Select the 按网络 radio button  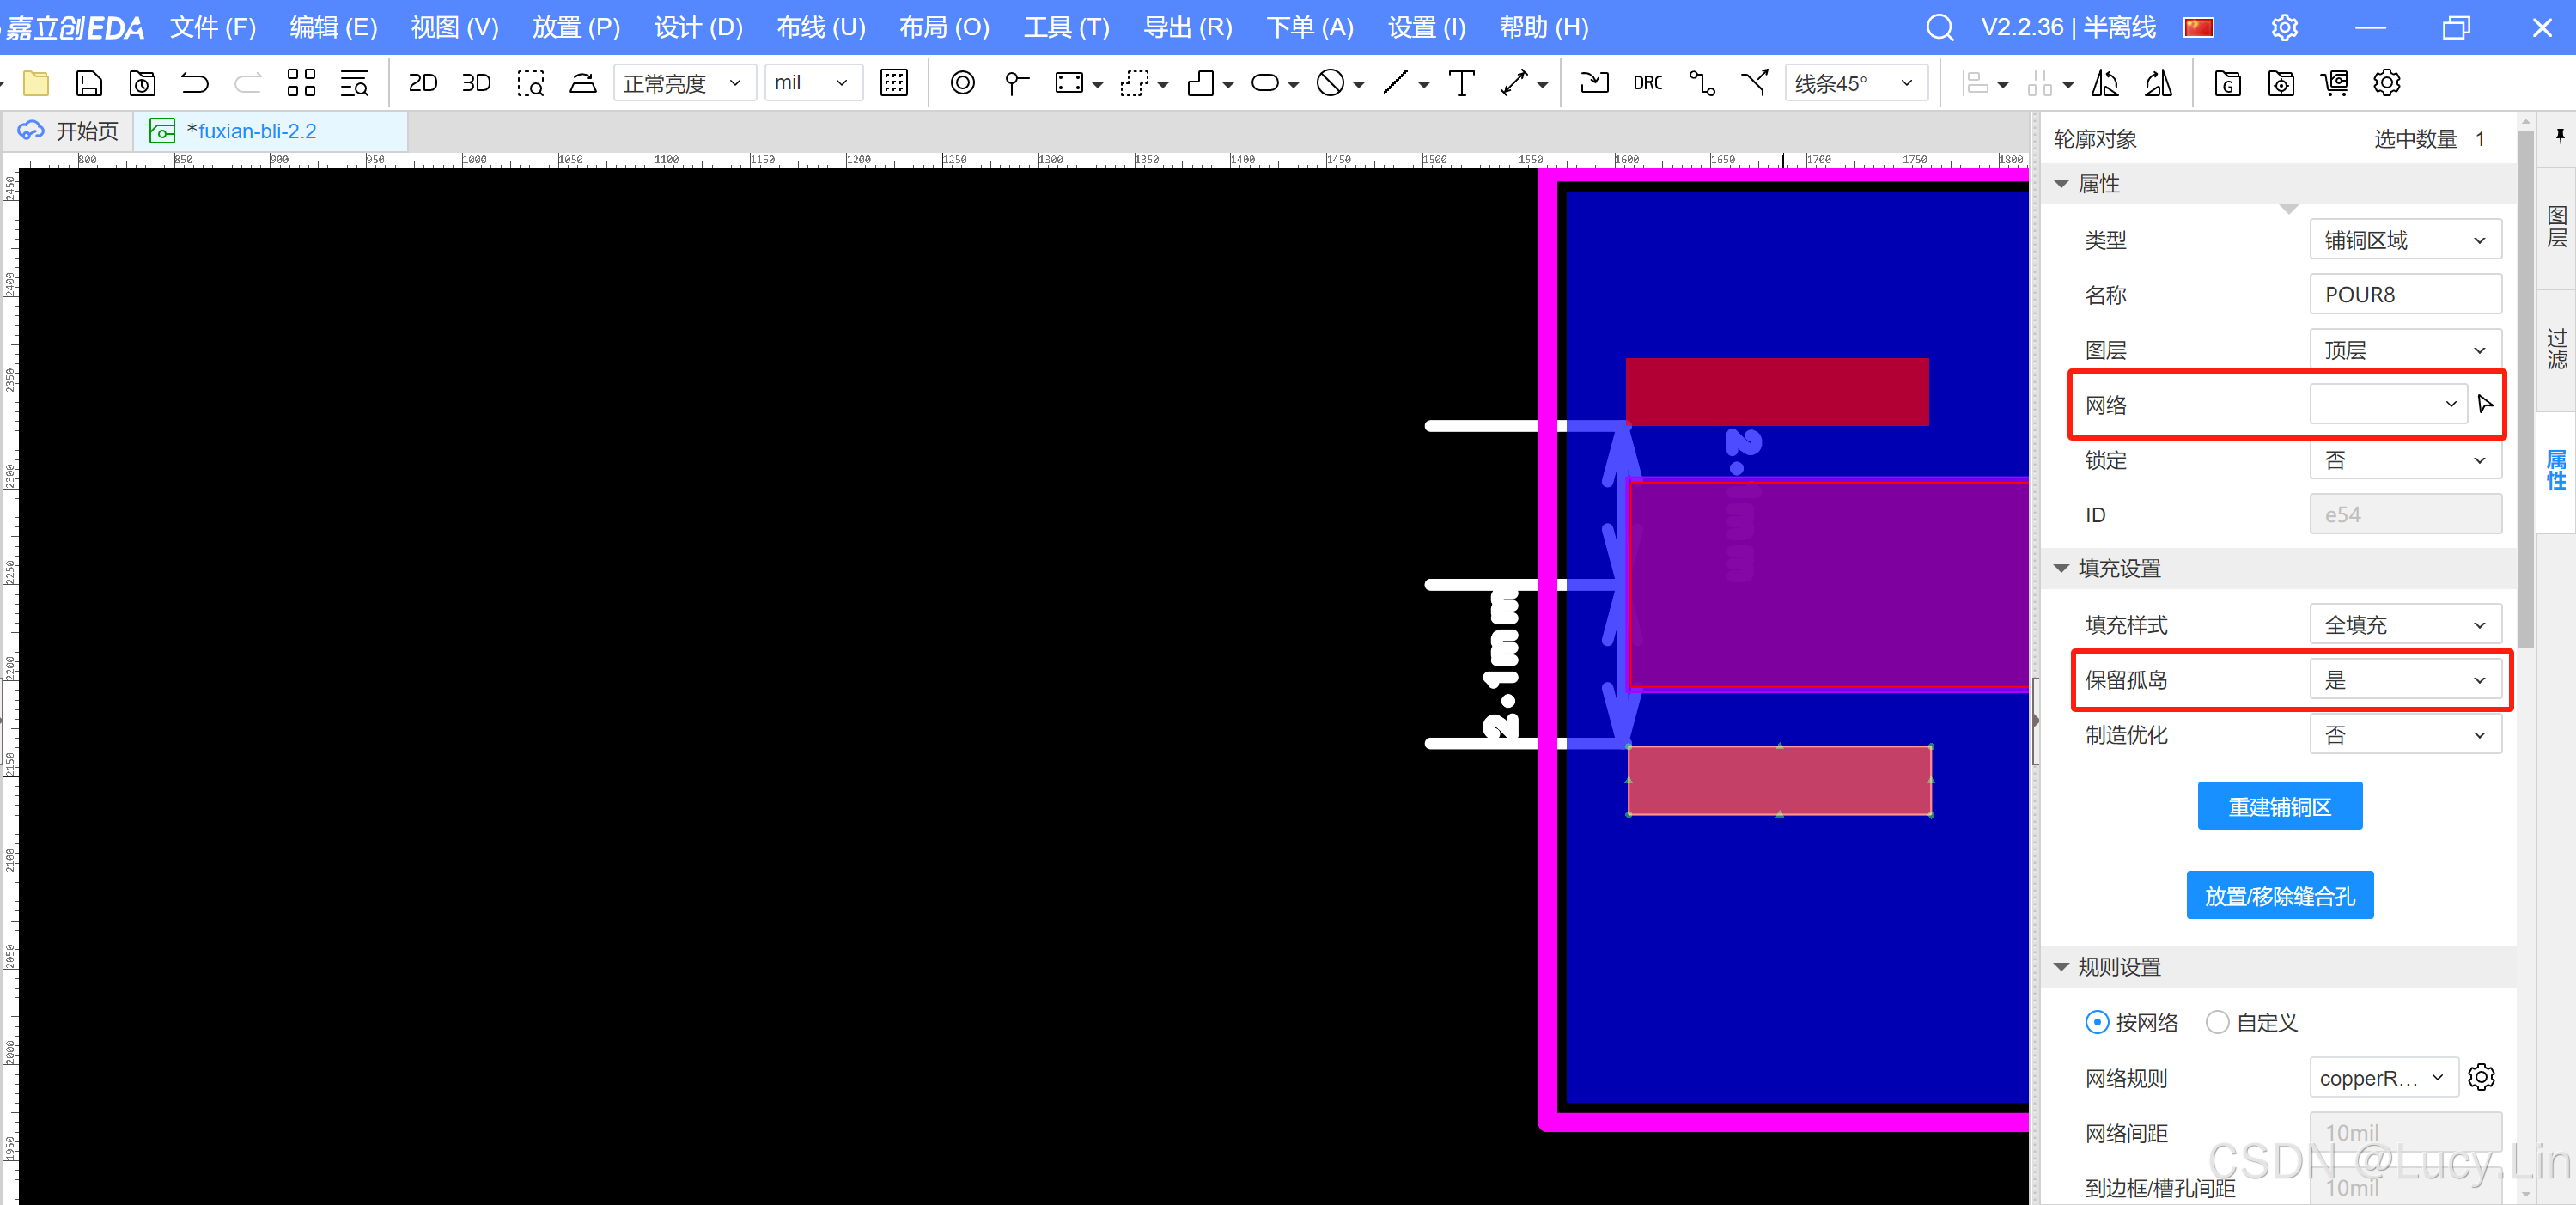[x=2097, y=1022]
